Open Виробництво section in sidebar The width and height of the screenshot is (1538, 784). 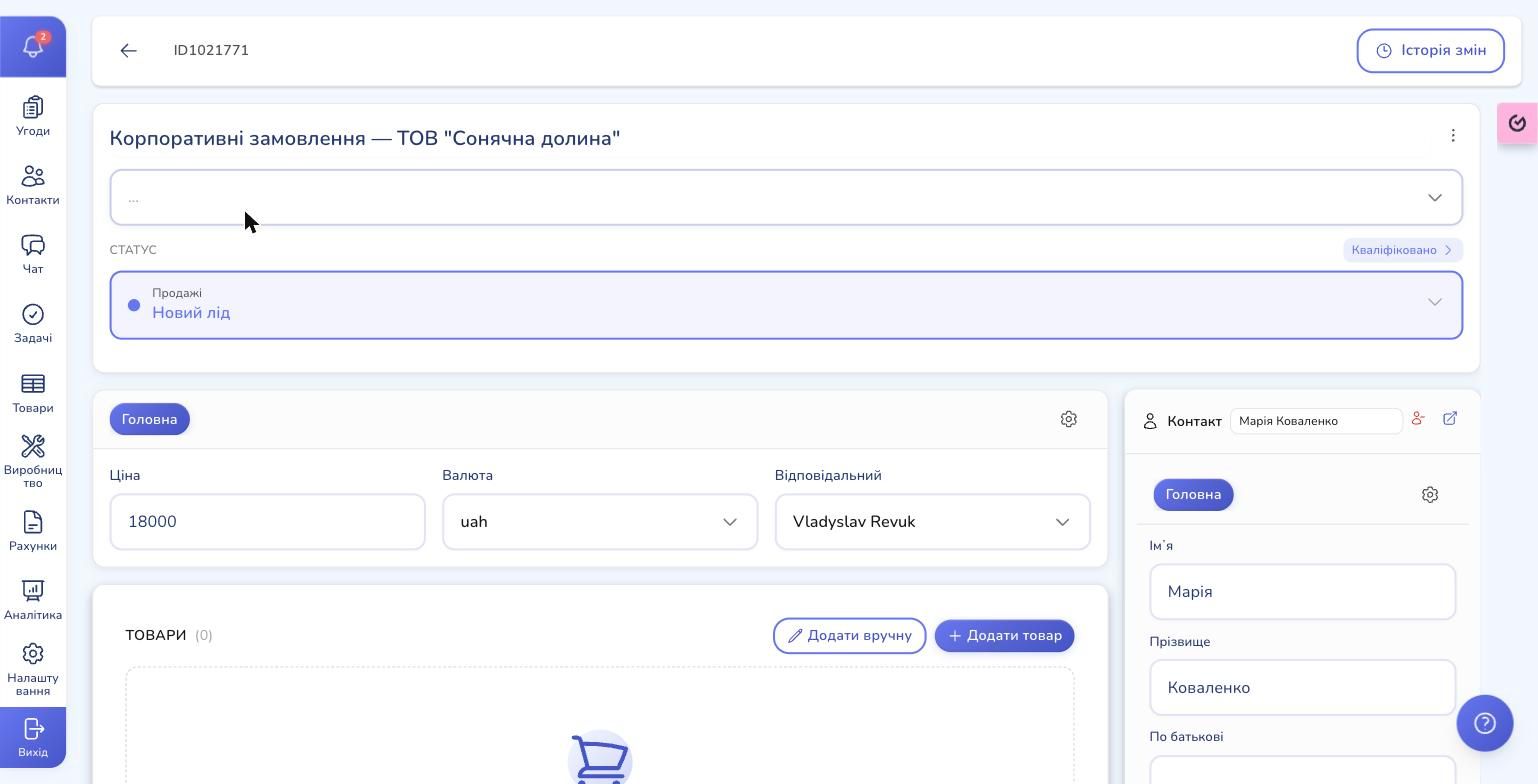click(x=33, y=461)
